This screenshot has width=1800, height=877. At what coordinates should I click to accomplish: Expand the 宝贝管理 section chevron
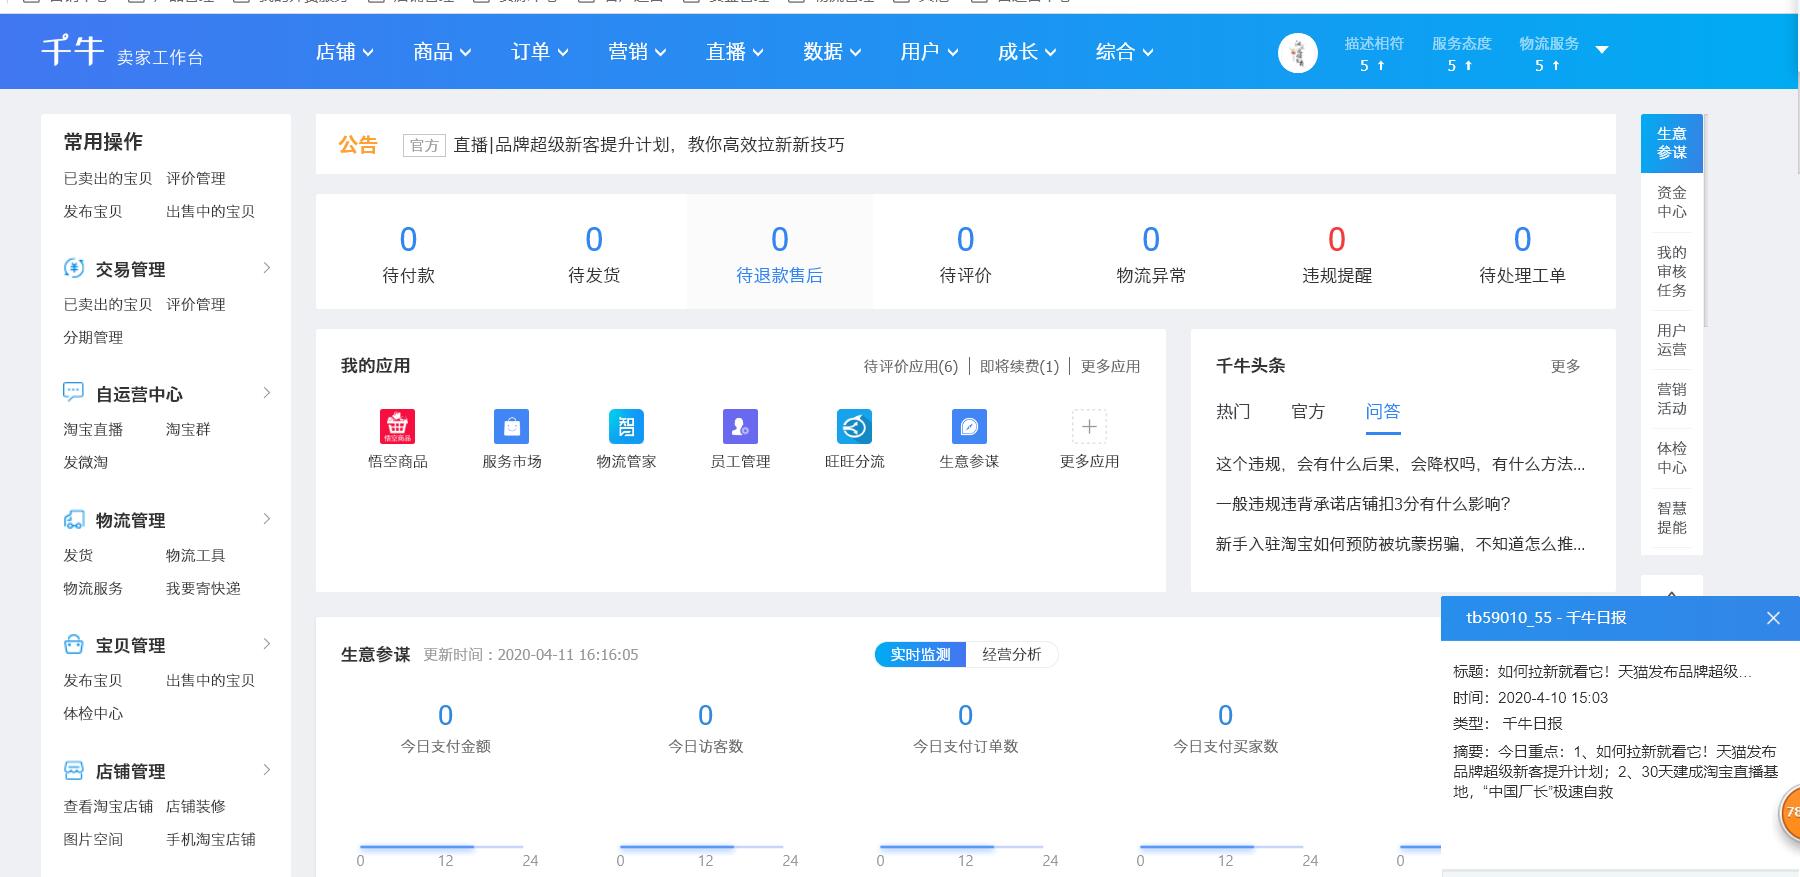pos(266,644)
